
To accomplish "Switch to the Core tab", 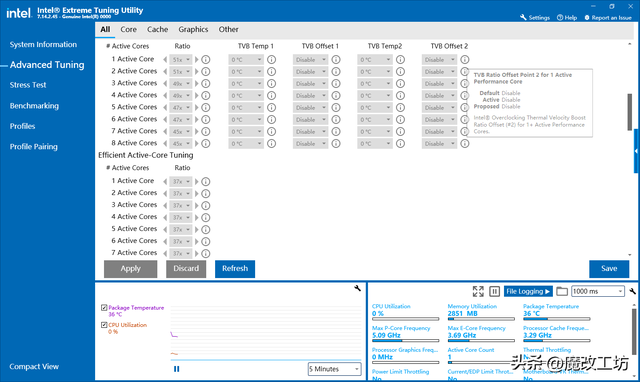I will [x=128, y=29].
